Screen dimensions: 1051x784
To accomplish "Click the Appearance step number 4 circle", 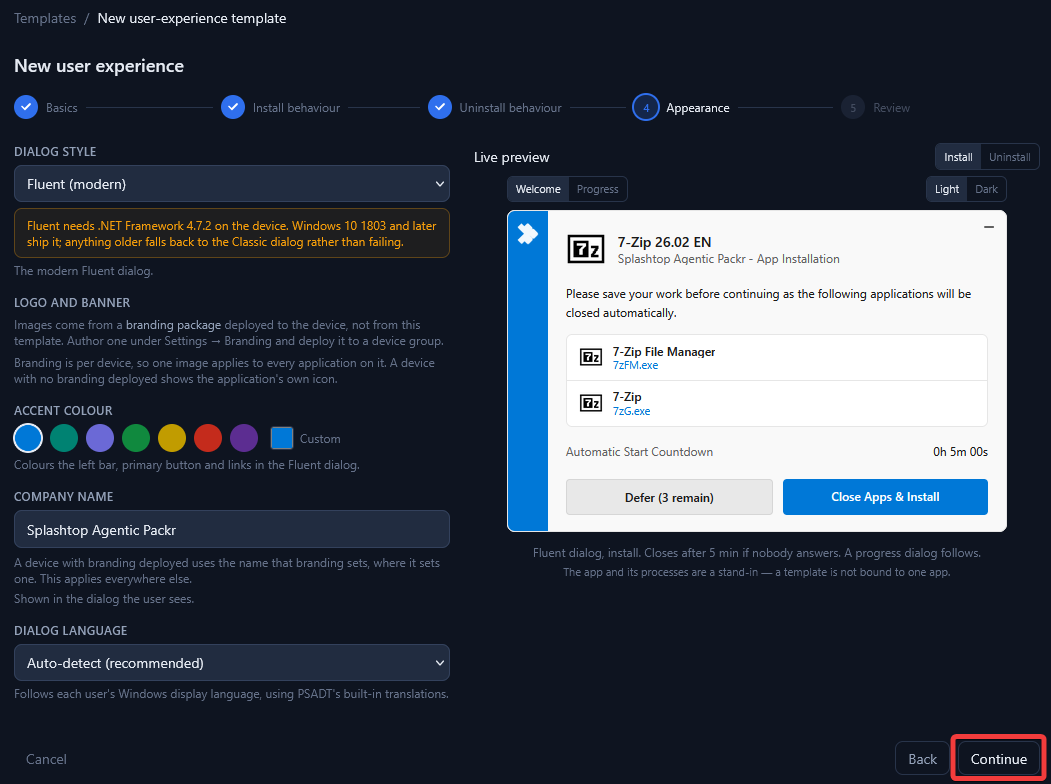I will [x=645, y=107].
